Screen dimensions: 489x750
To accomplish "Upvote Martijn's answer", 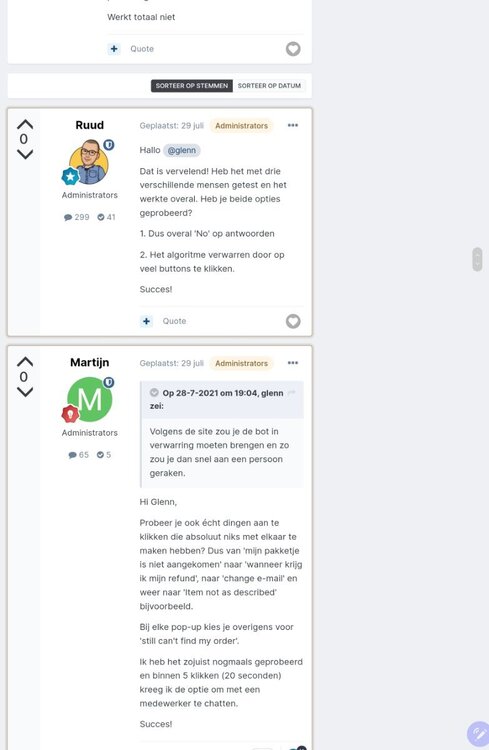I will 25,362.
